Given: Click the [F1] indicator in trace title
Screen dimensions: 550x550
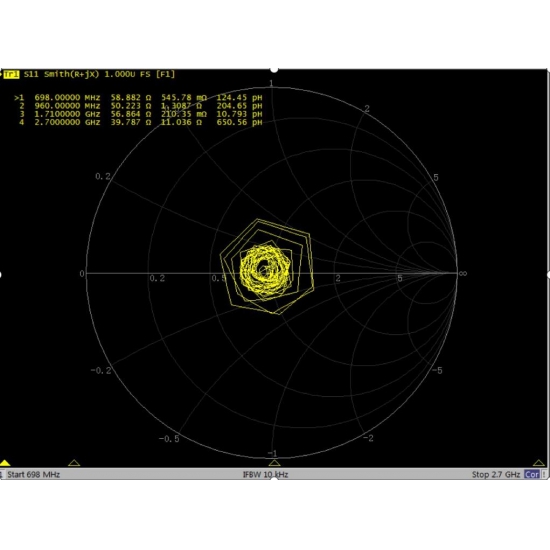Looking at the screenshot, I should (165, 74).
